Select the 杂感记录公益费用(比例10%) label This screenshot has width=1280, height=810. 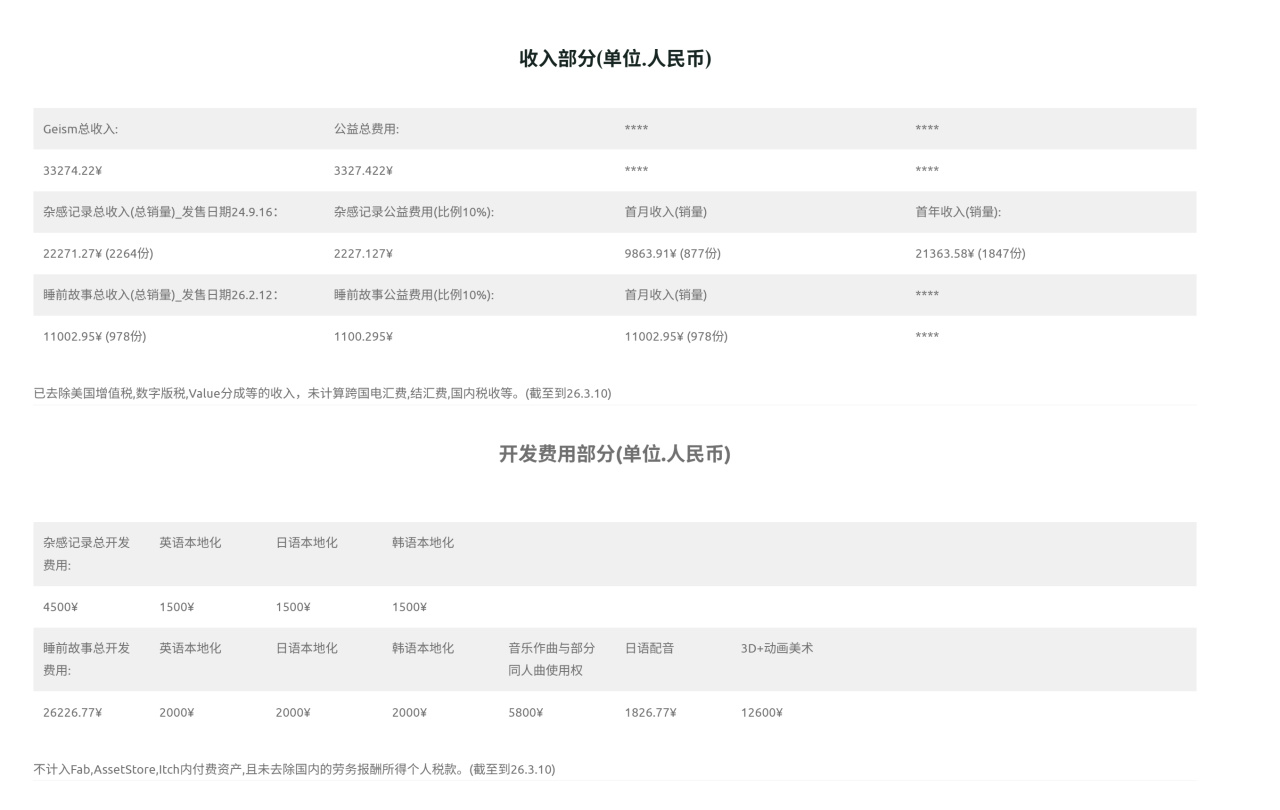[x=414, y=212]
